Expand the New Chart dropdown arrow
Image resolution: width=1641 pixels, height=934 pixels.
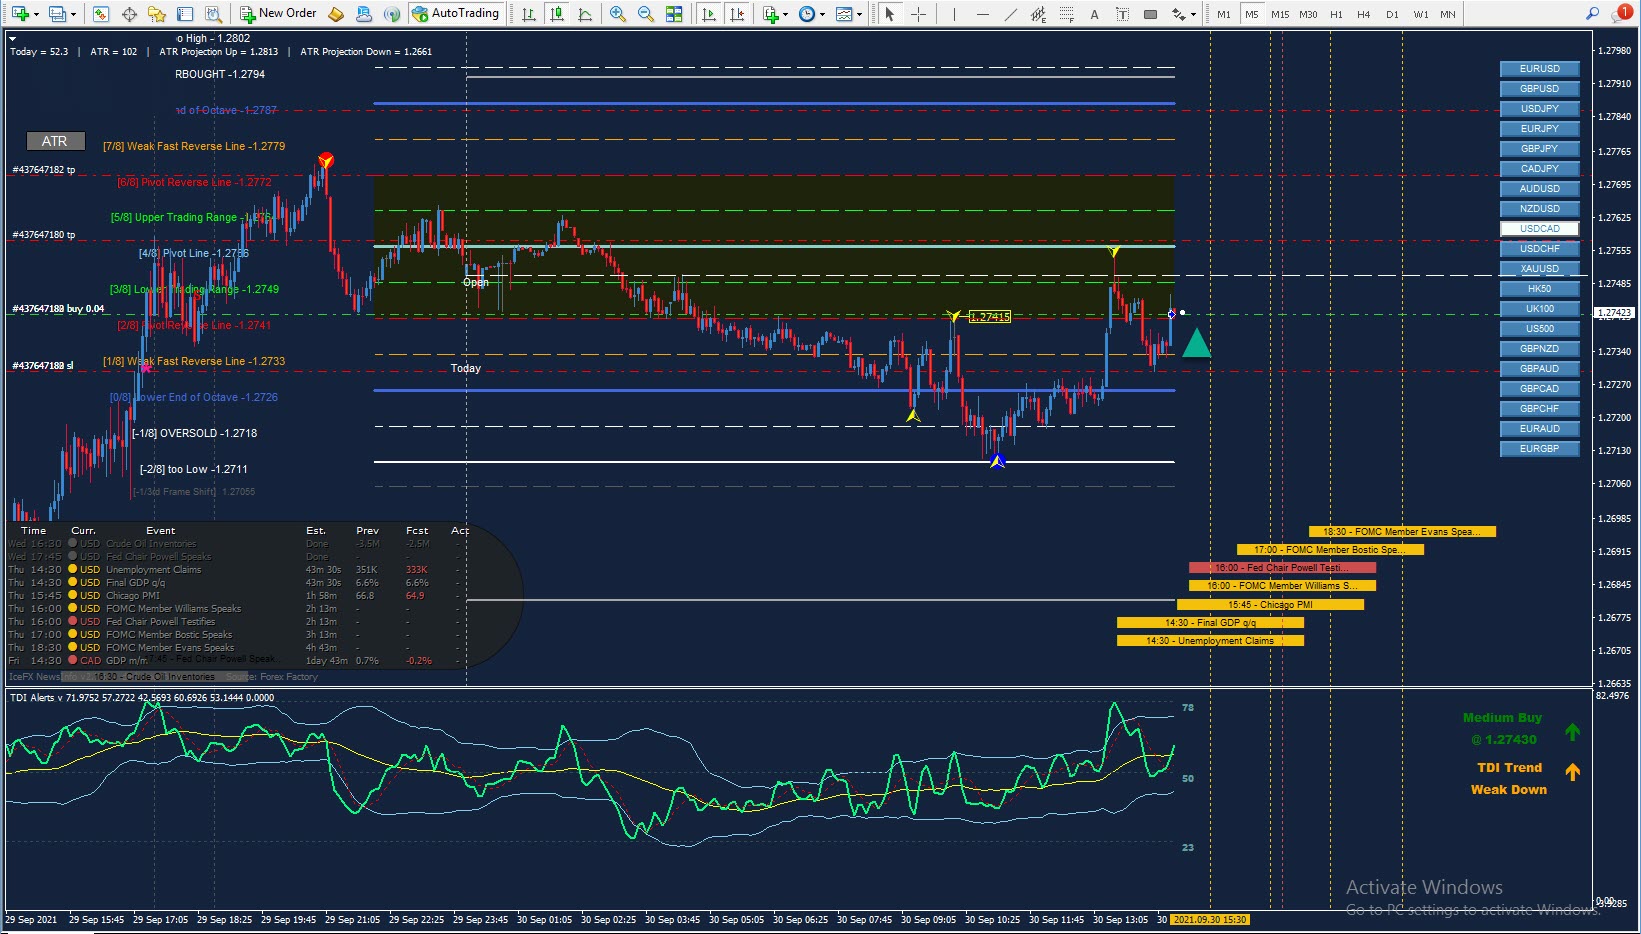(36, 14)
